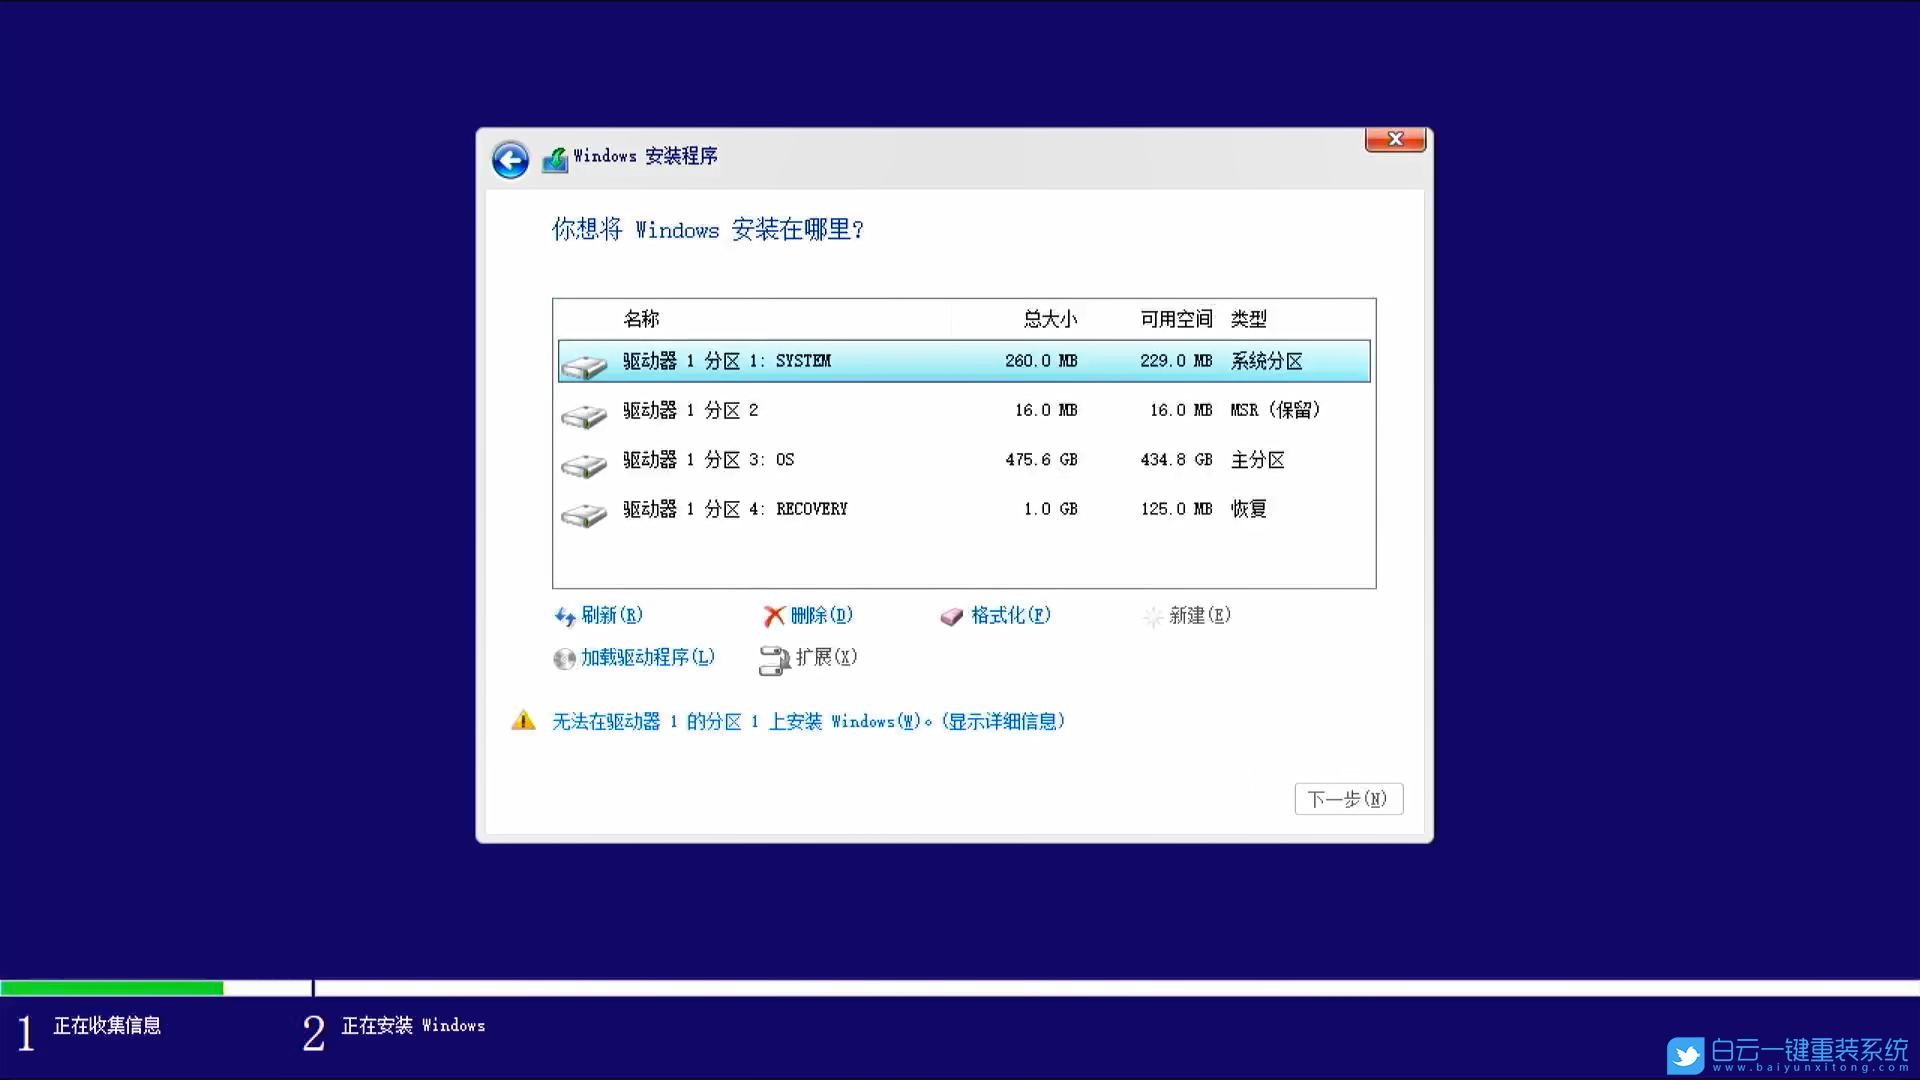Screen dimensions: 1920x1080
Task: Click type cell 主分区
Action: [1257, 460]
